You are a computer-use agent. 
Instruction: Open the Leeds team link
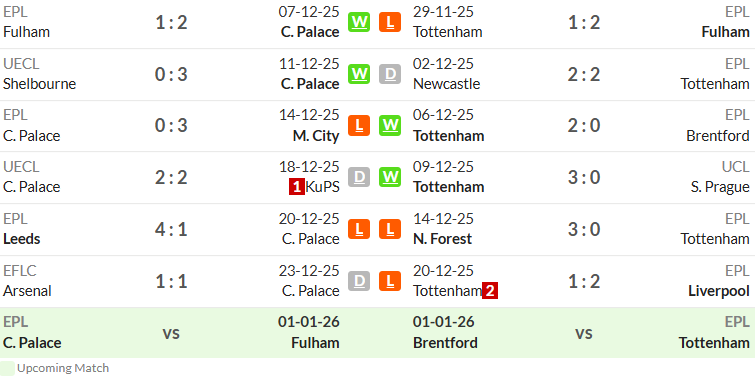22,239
